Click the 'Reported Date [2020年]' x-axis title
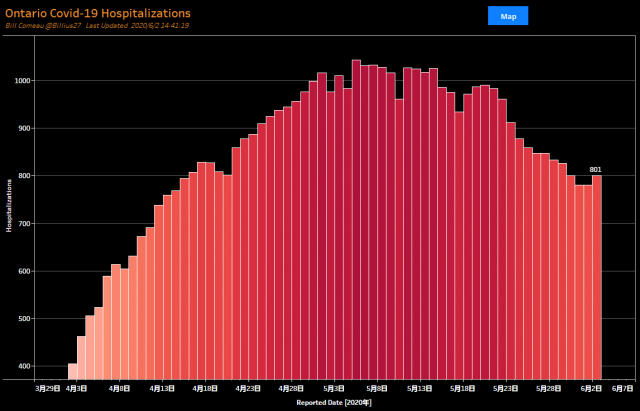Viewport: 640px width, 411px height. 334,403
